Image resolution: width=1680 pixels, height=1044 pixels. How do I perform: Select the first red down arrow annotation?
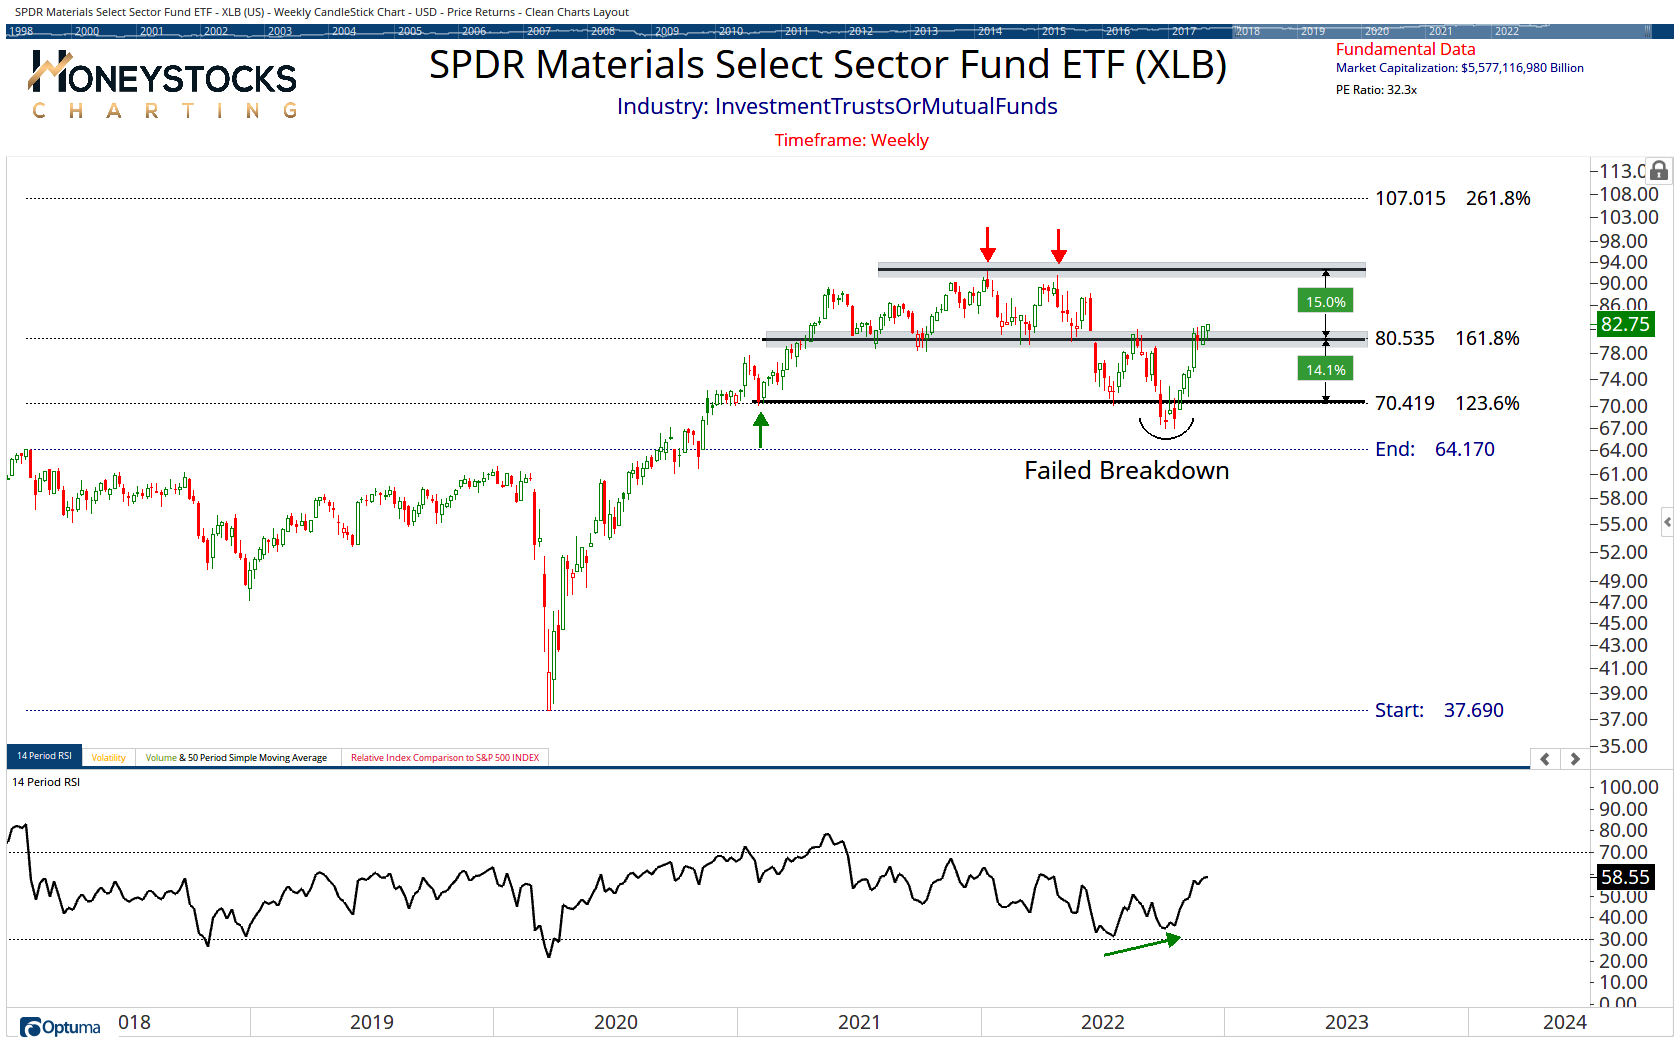tap(988, 243)
